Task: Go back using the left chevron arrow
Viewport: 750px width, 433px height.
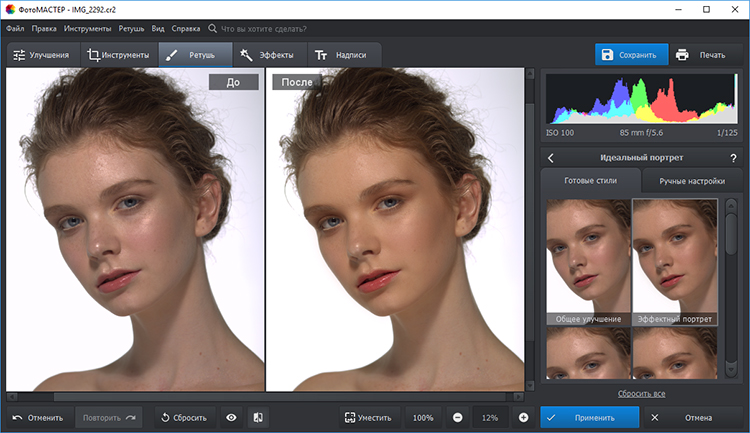Action: click(x=551, y=158)
